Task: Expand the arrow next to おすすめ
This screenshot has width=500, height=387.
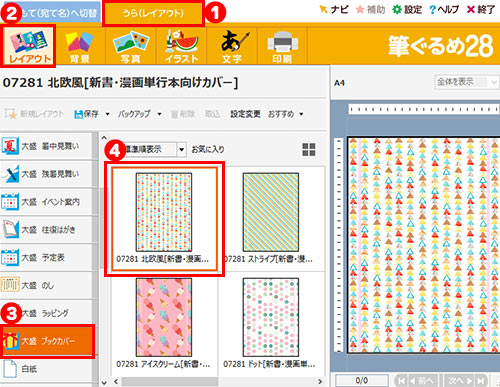Action: pyautogui.click(x=301, y=114)
